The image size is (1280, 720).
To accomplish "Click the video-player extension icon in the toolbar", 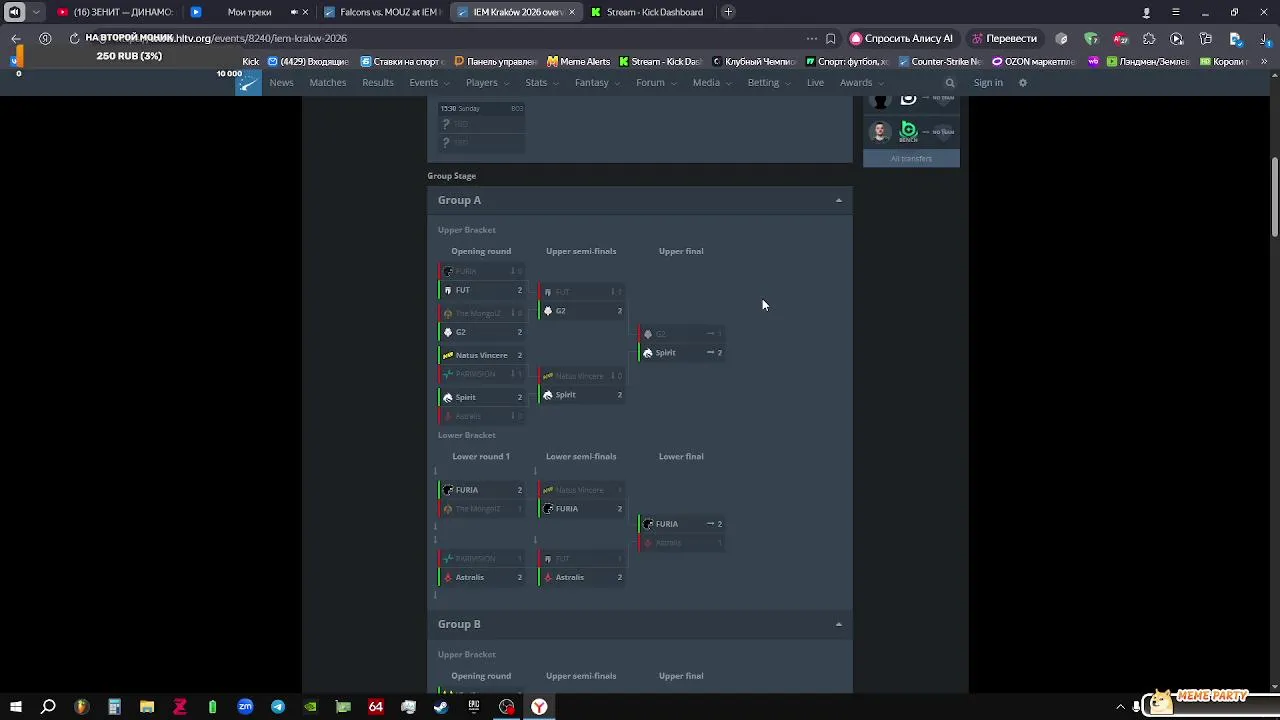I will (1177, 38).
